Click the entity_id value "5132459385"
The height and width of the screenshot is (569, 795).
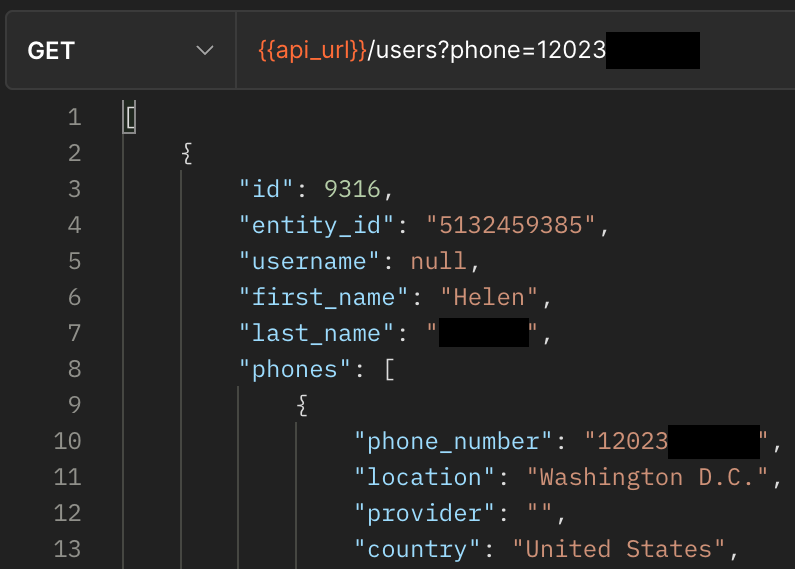coord(512,225)
